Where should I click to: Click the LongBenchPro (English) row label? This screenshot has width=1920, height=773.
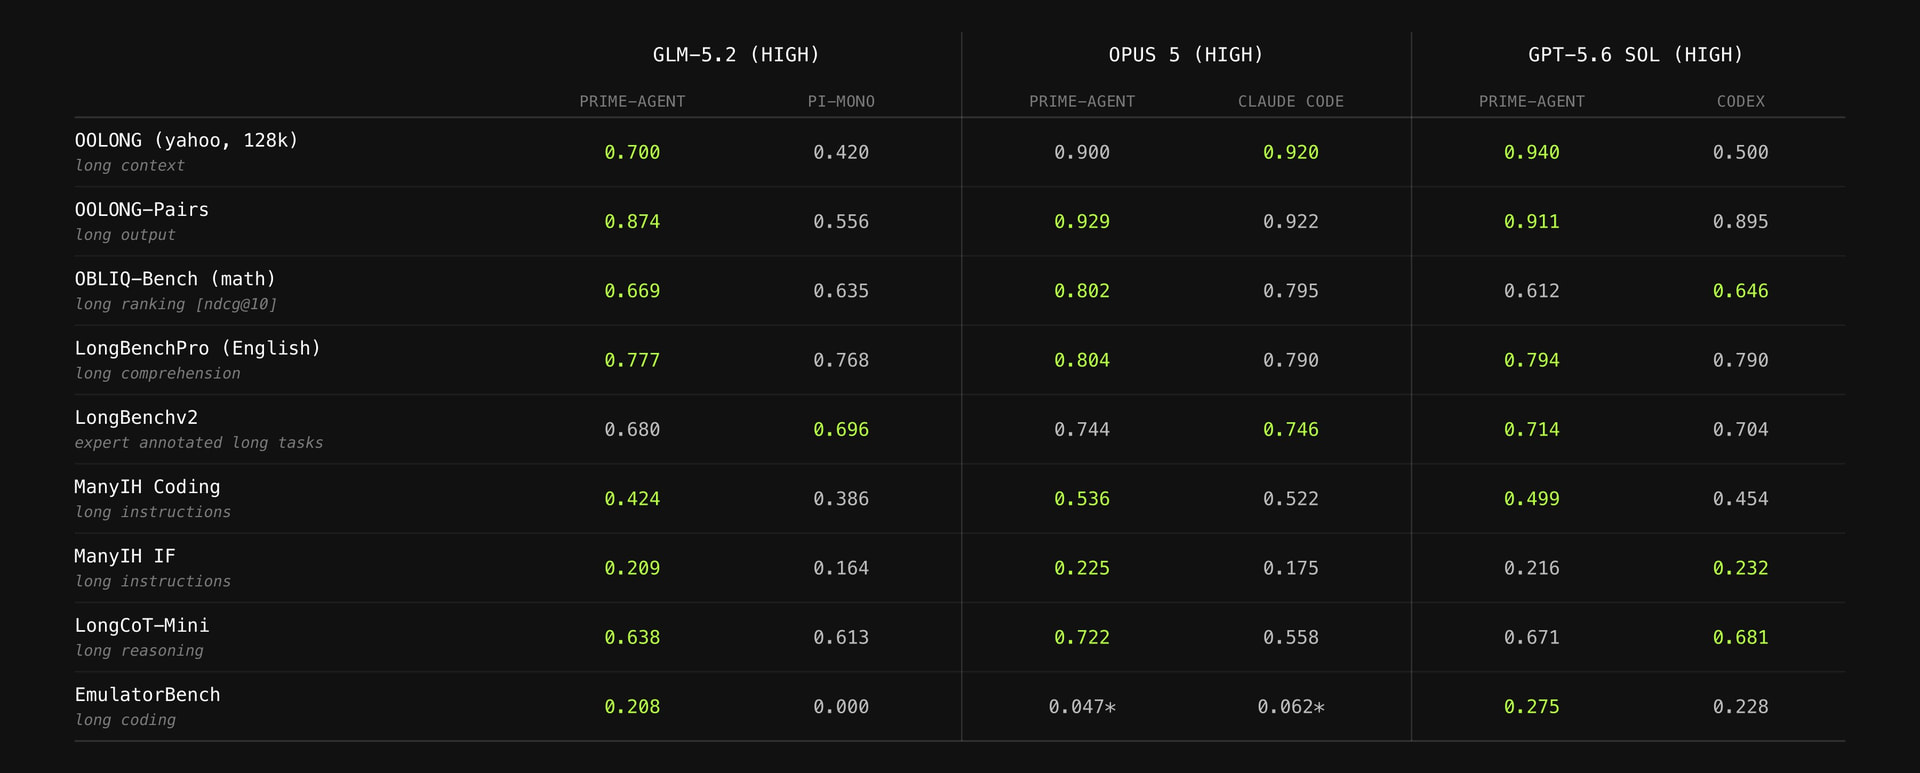pos(198,348)
